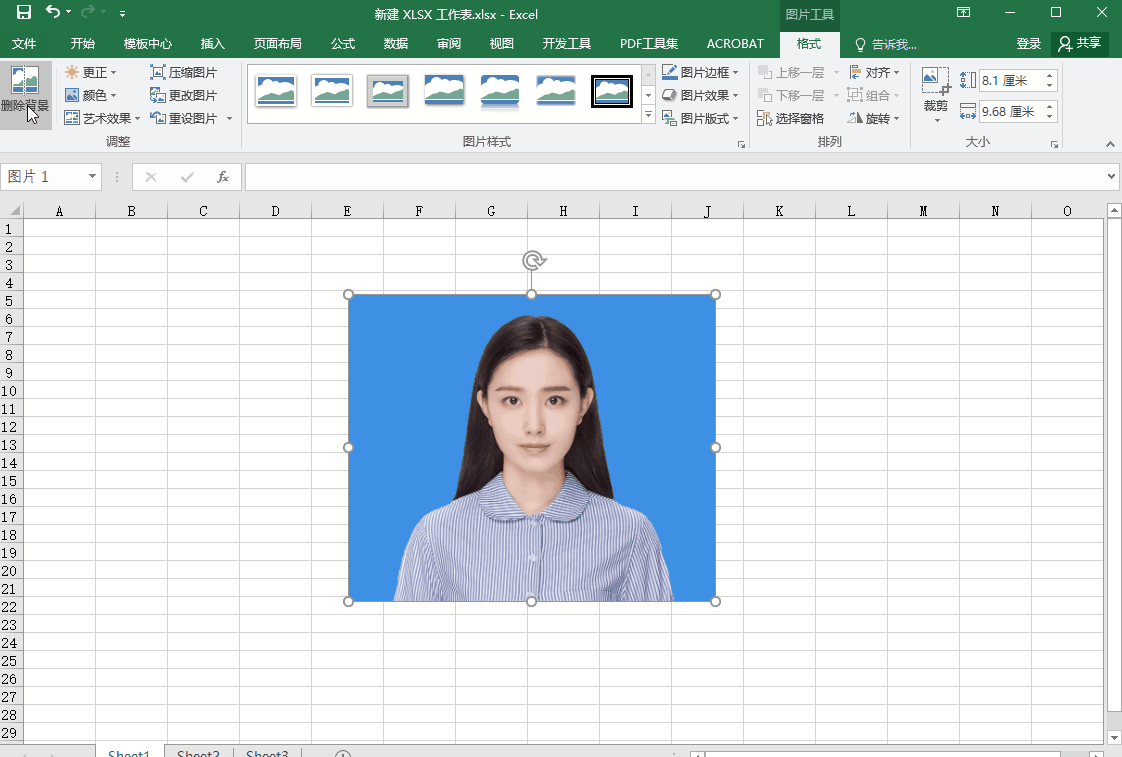
Task: Open the Name Box dropdown arrow
Action: coord(93,177)
